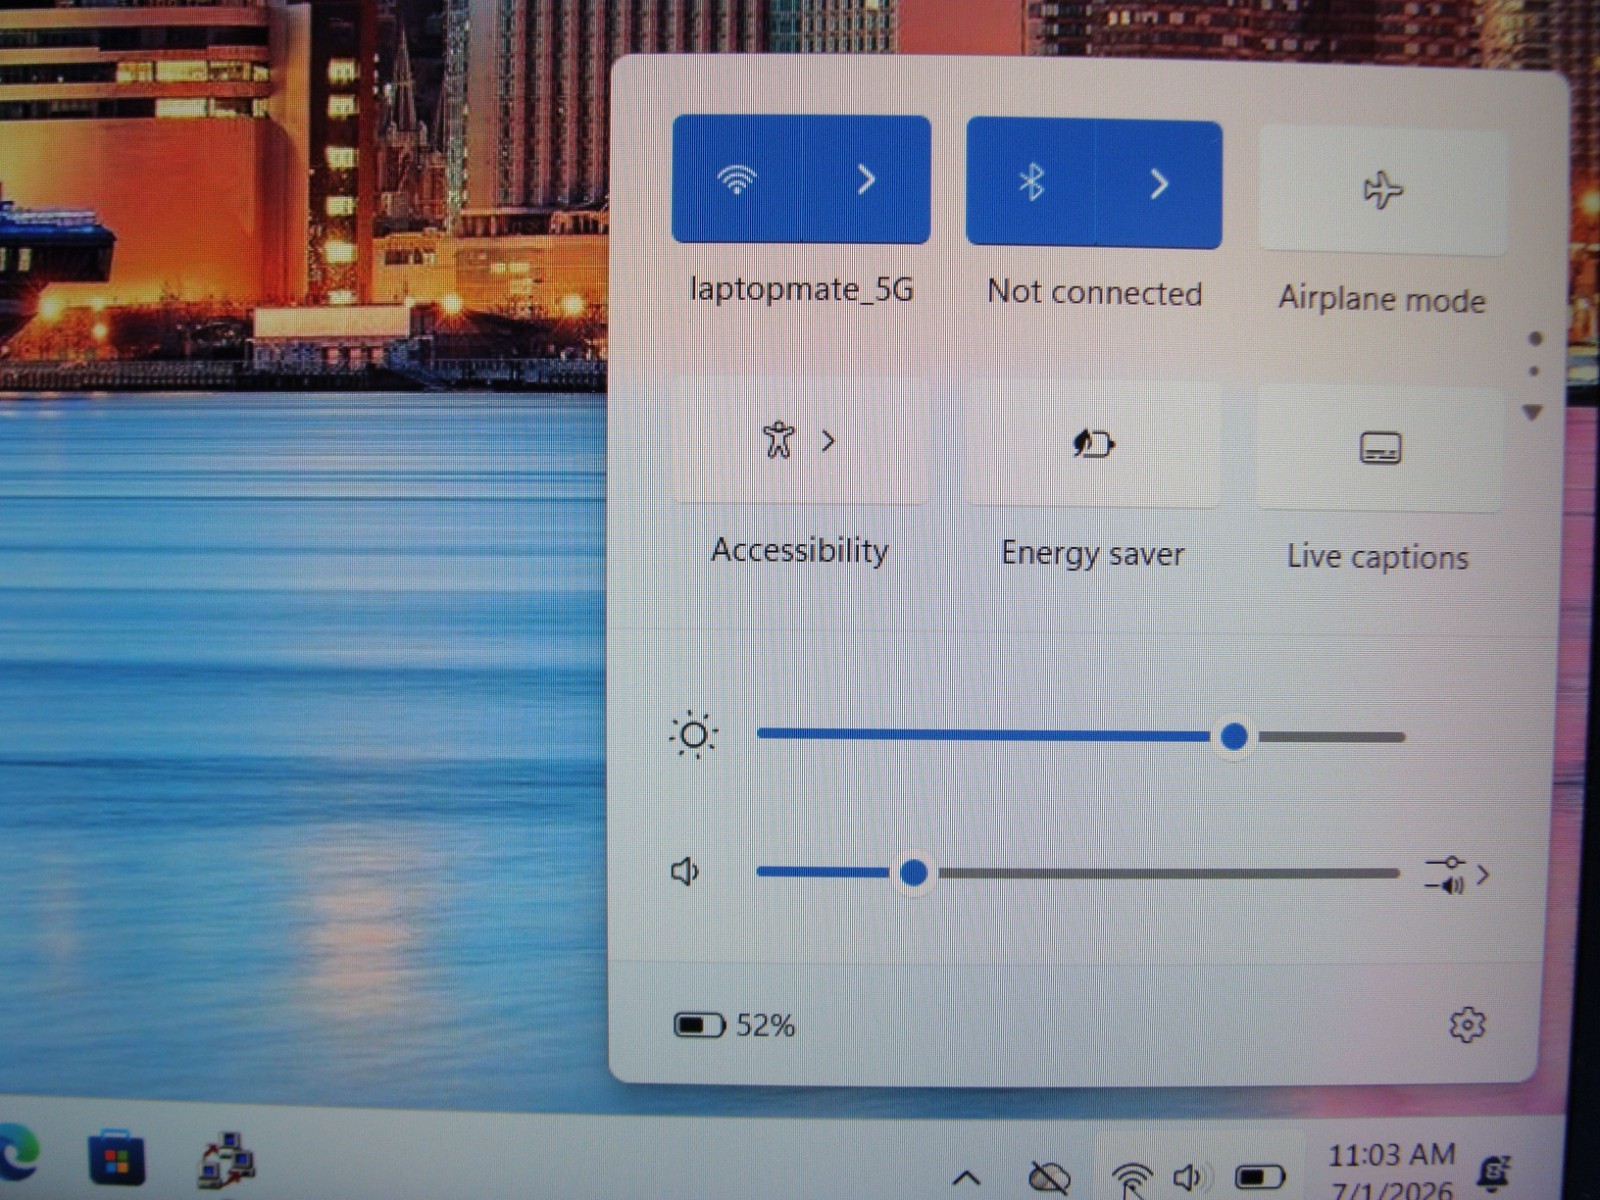Open all settings gear icon

[x=1467, y=1025]
